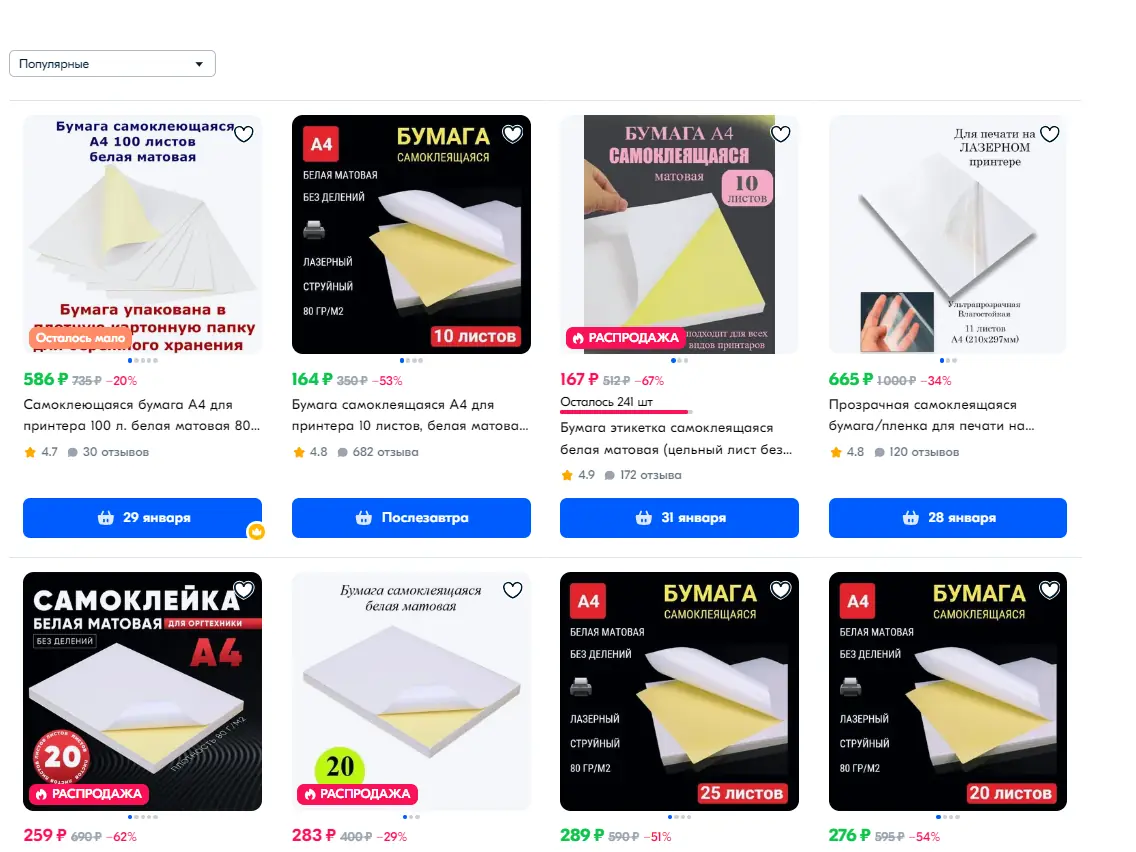Image resolution: width=1136 pixels, height=852 pixels.
Task: Click heart icon on Самоклейка А4 product
Action: pyautogui.click(x=243, y=590)
